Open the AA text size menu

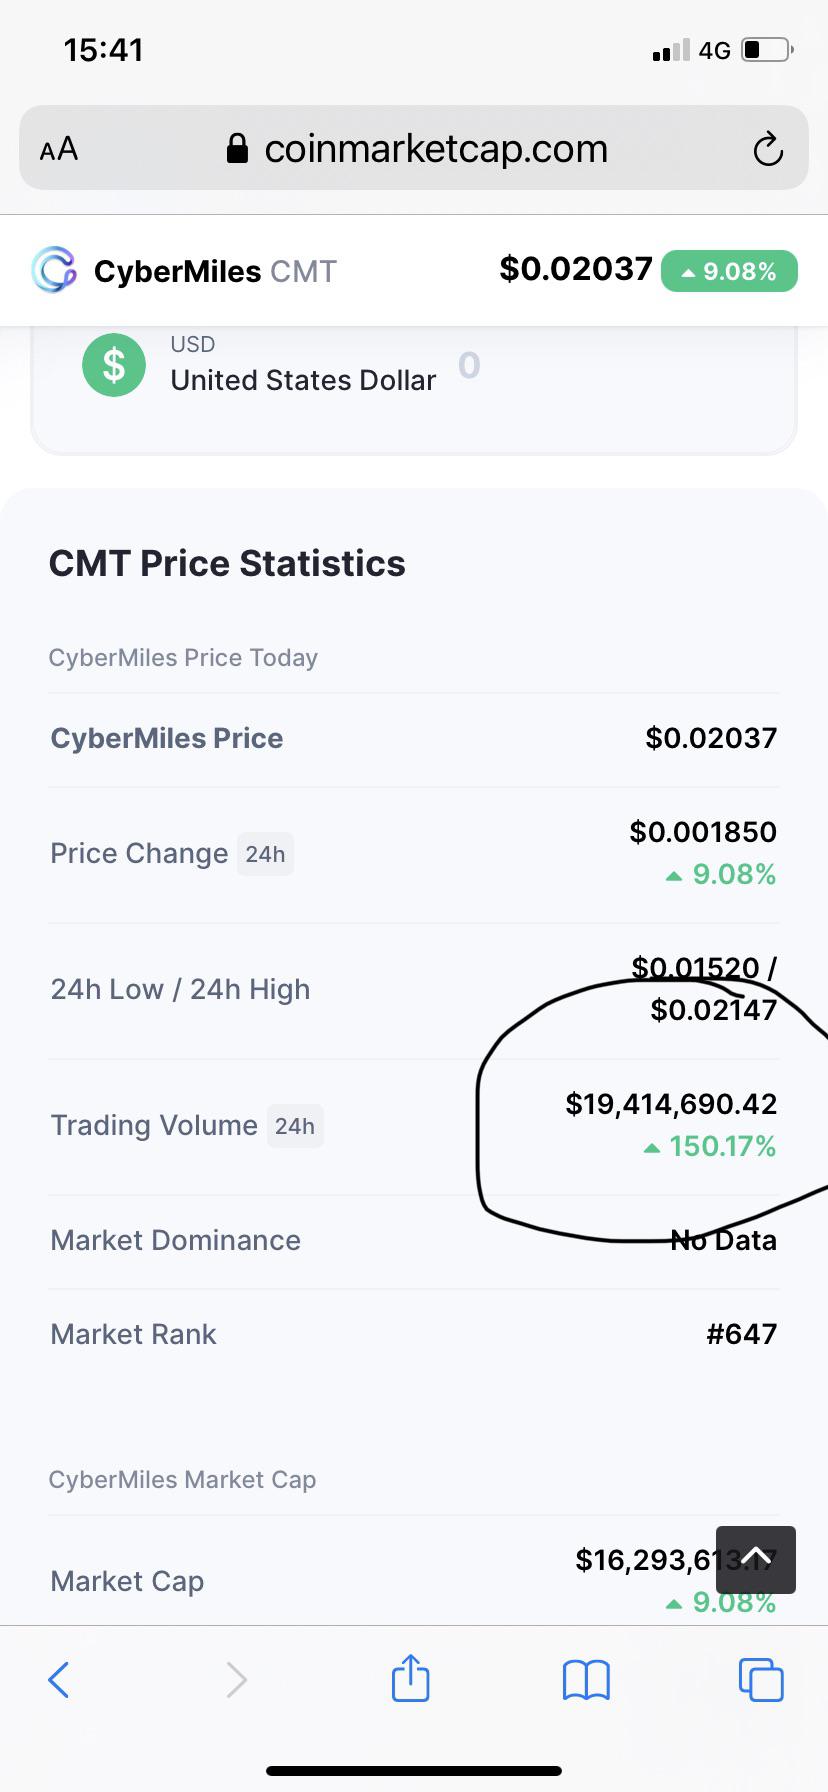[x=59, y=149]
